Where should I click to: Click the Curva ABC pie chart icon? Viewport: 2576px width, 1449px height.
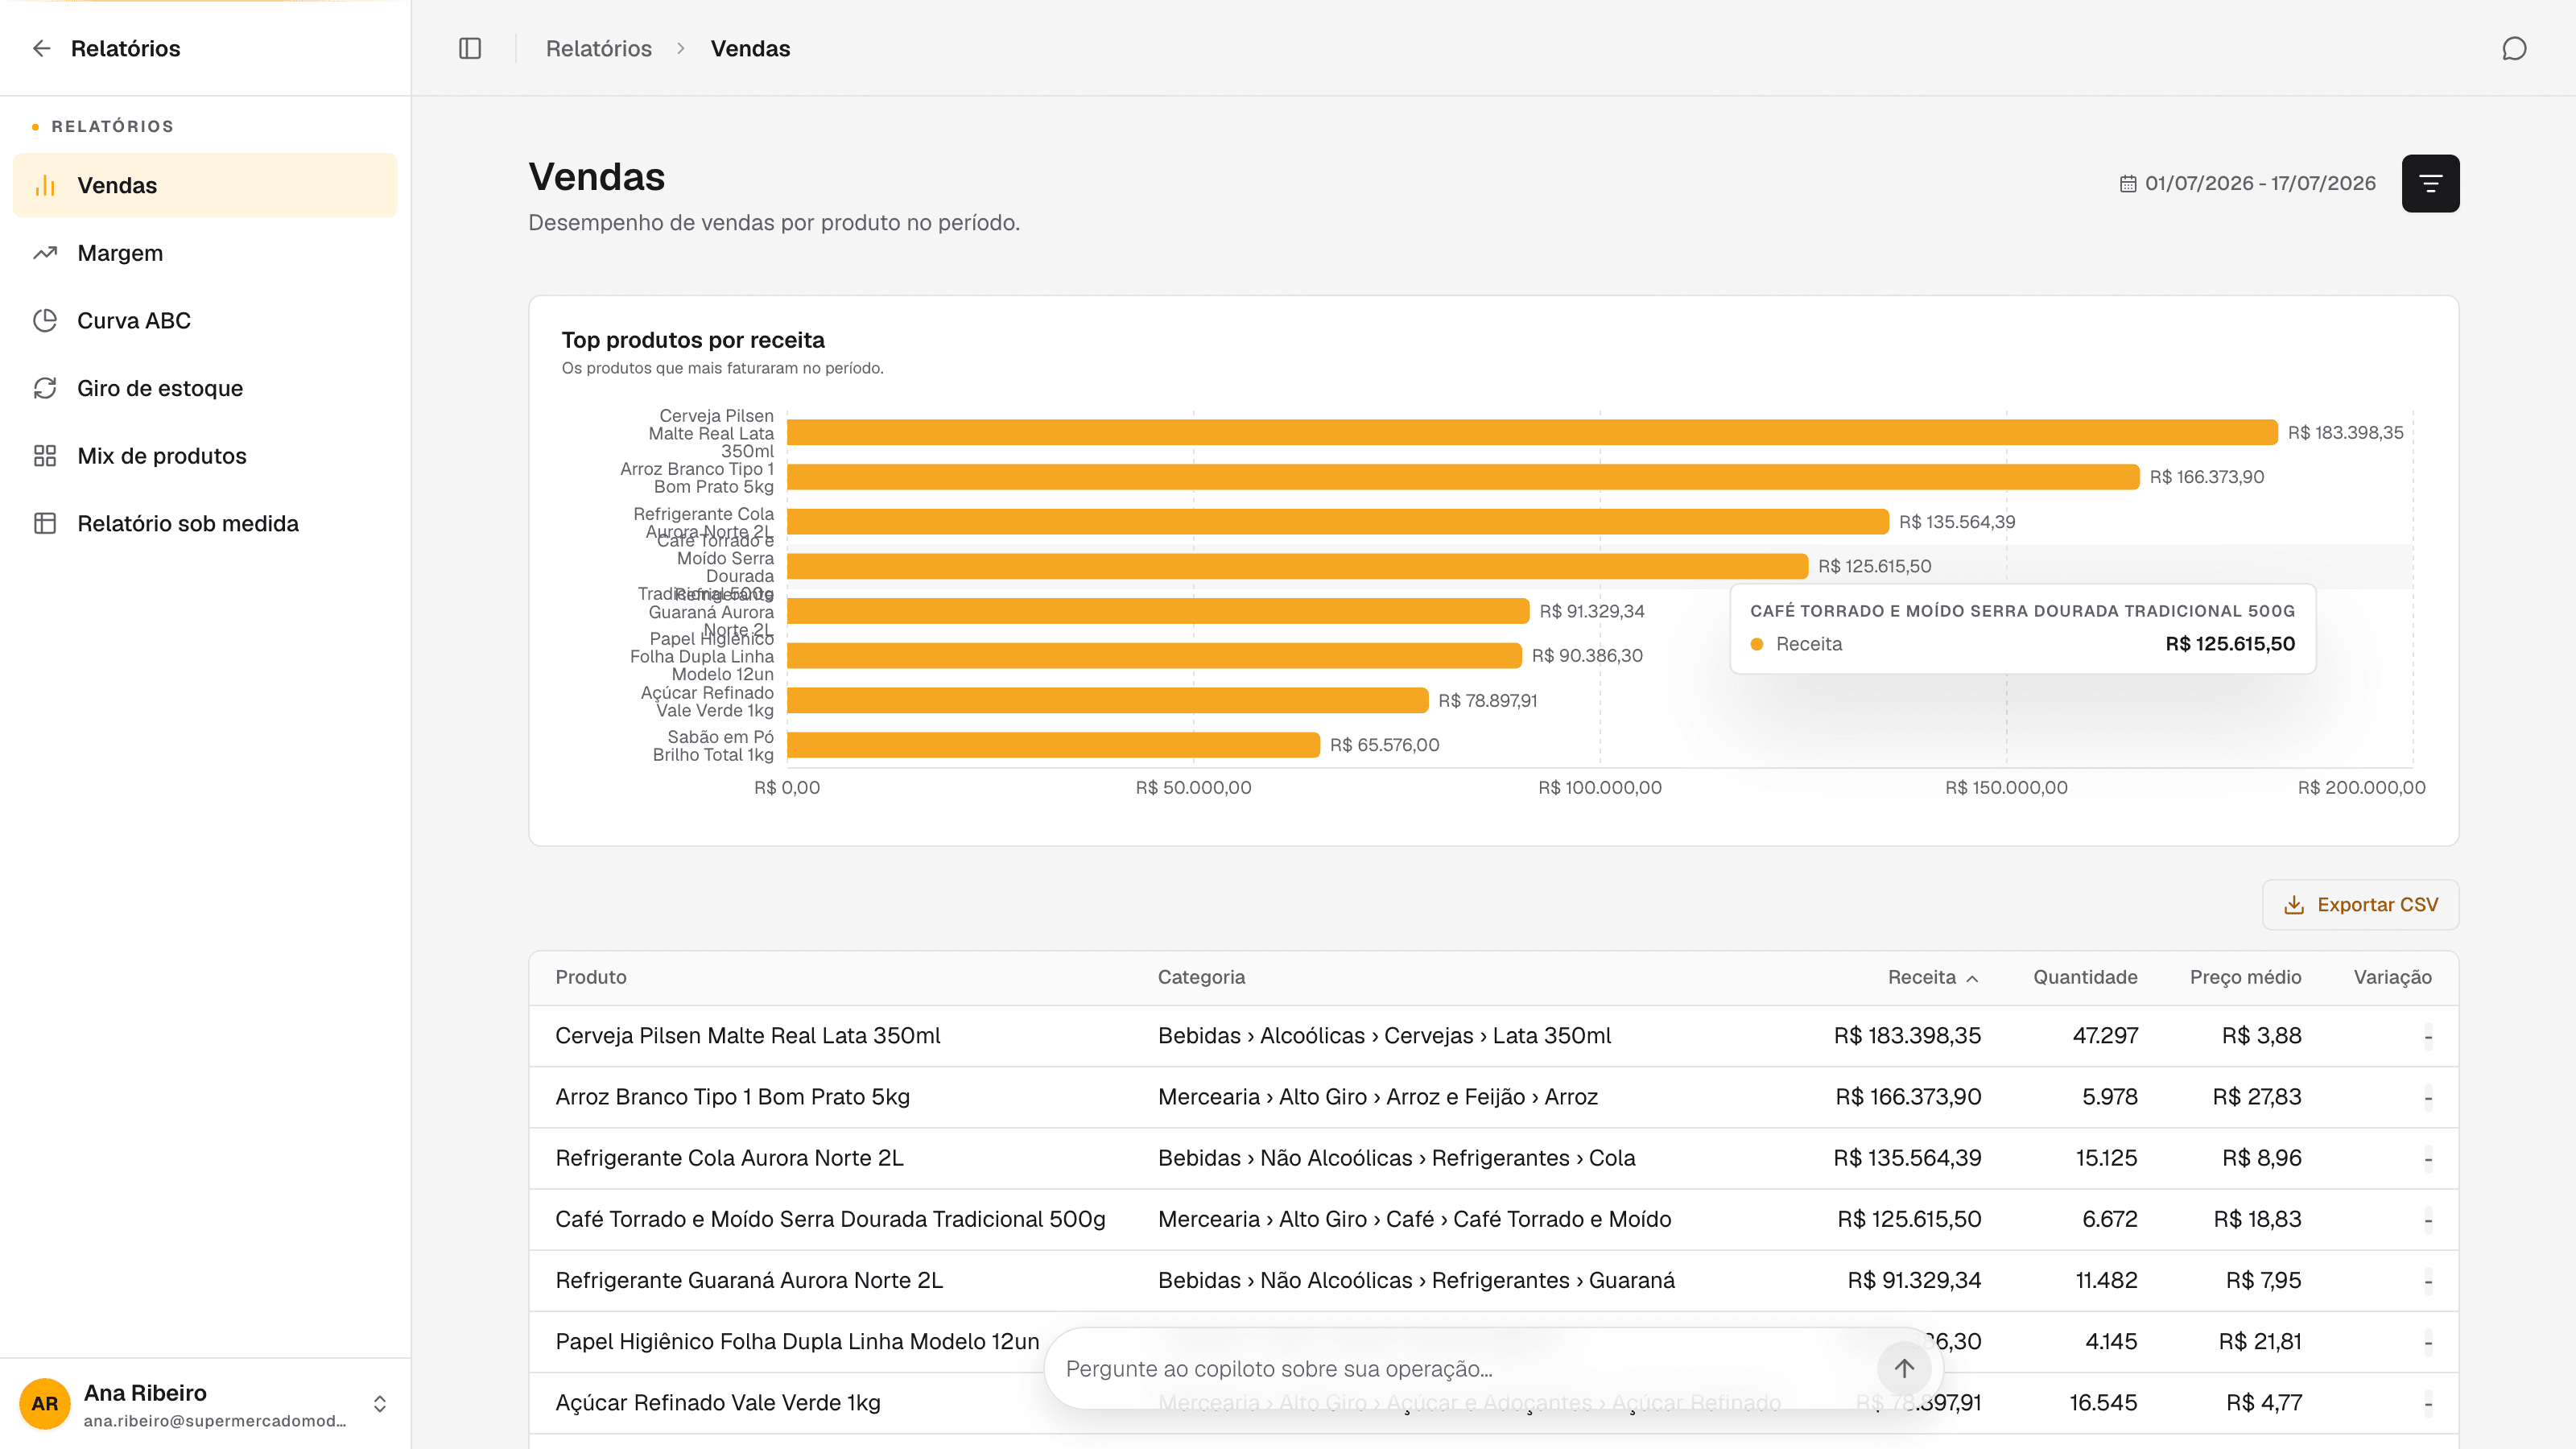[x=45, y=320]
